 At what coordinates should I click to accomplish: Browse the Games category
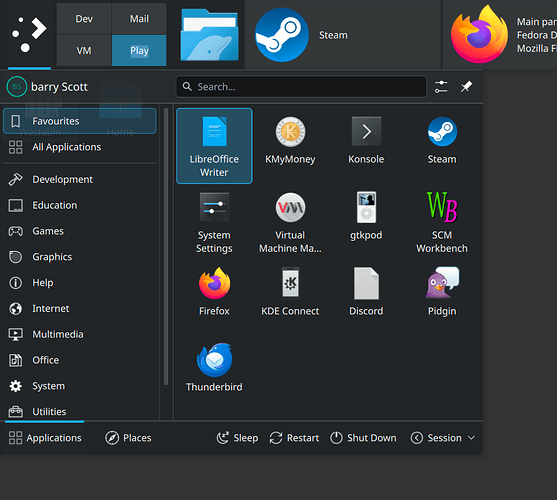[x=80, y=231]
